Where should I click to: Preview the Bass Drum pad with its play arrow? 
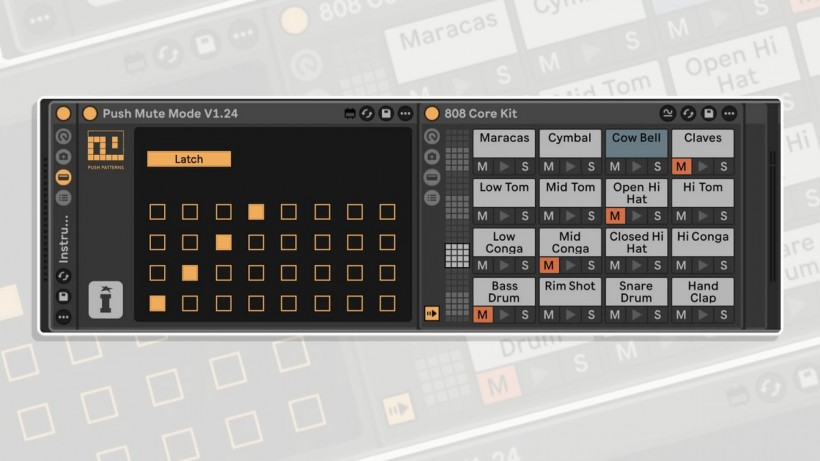pos(504,315)
